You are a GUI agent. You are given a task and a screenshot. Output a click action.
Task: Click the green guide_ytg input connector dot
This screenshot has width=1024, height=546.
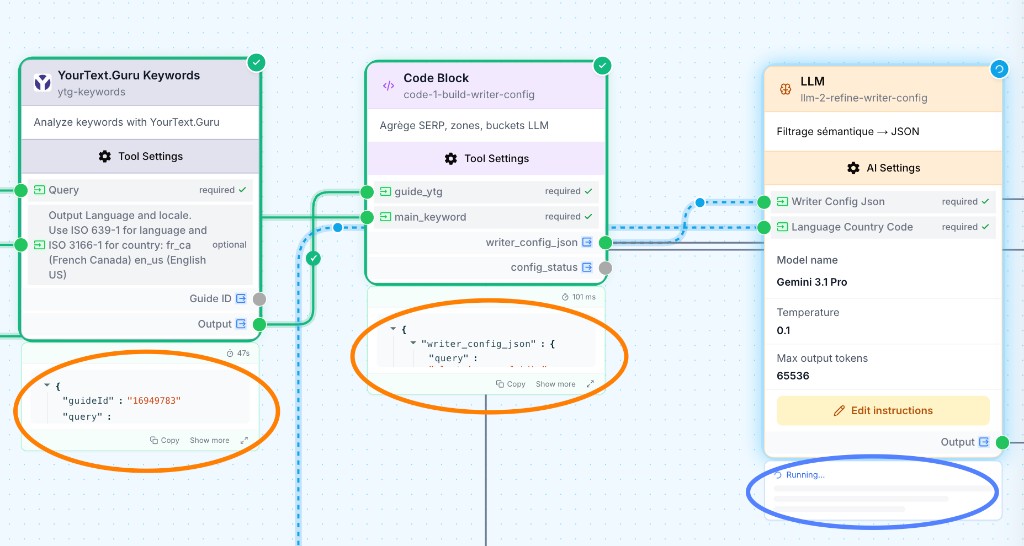[x=367, y=191]
